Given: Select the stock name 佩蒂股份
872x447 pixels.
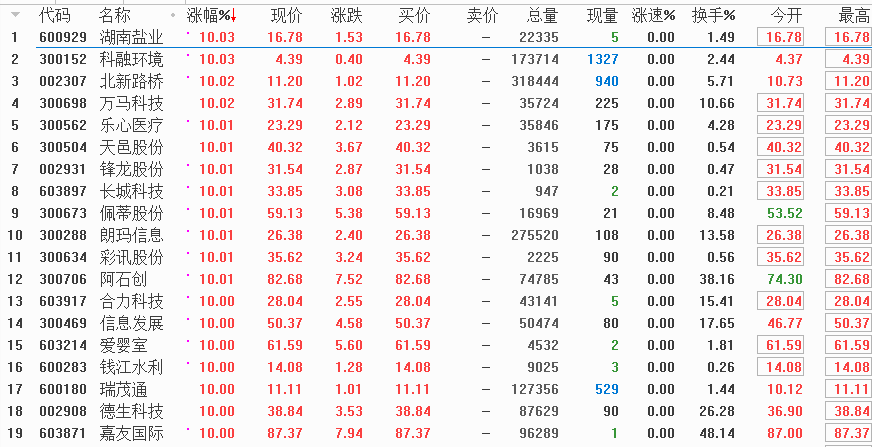Looking at the screenshot, I should pyautogui.click(x=131, y=213).
